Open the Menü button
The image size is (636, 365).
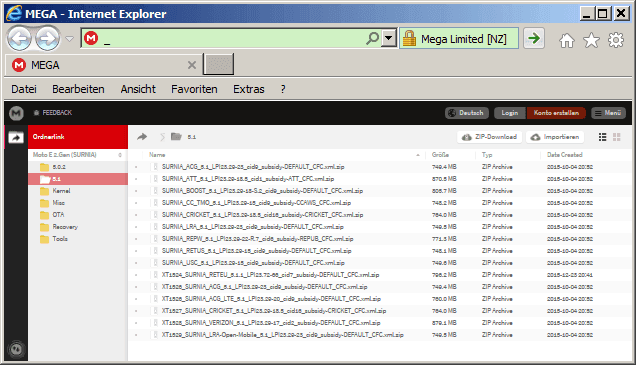608,113
